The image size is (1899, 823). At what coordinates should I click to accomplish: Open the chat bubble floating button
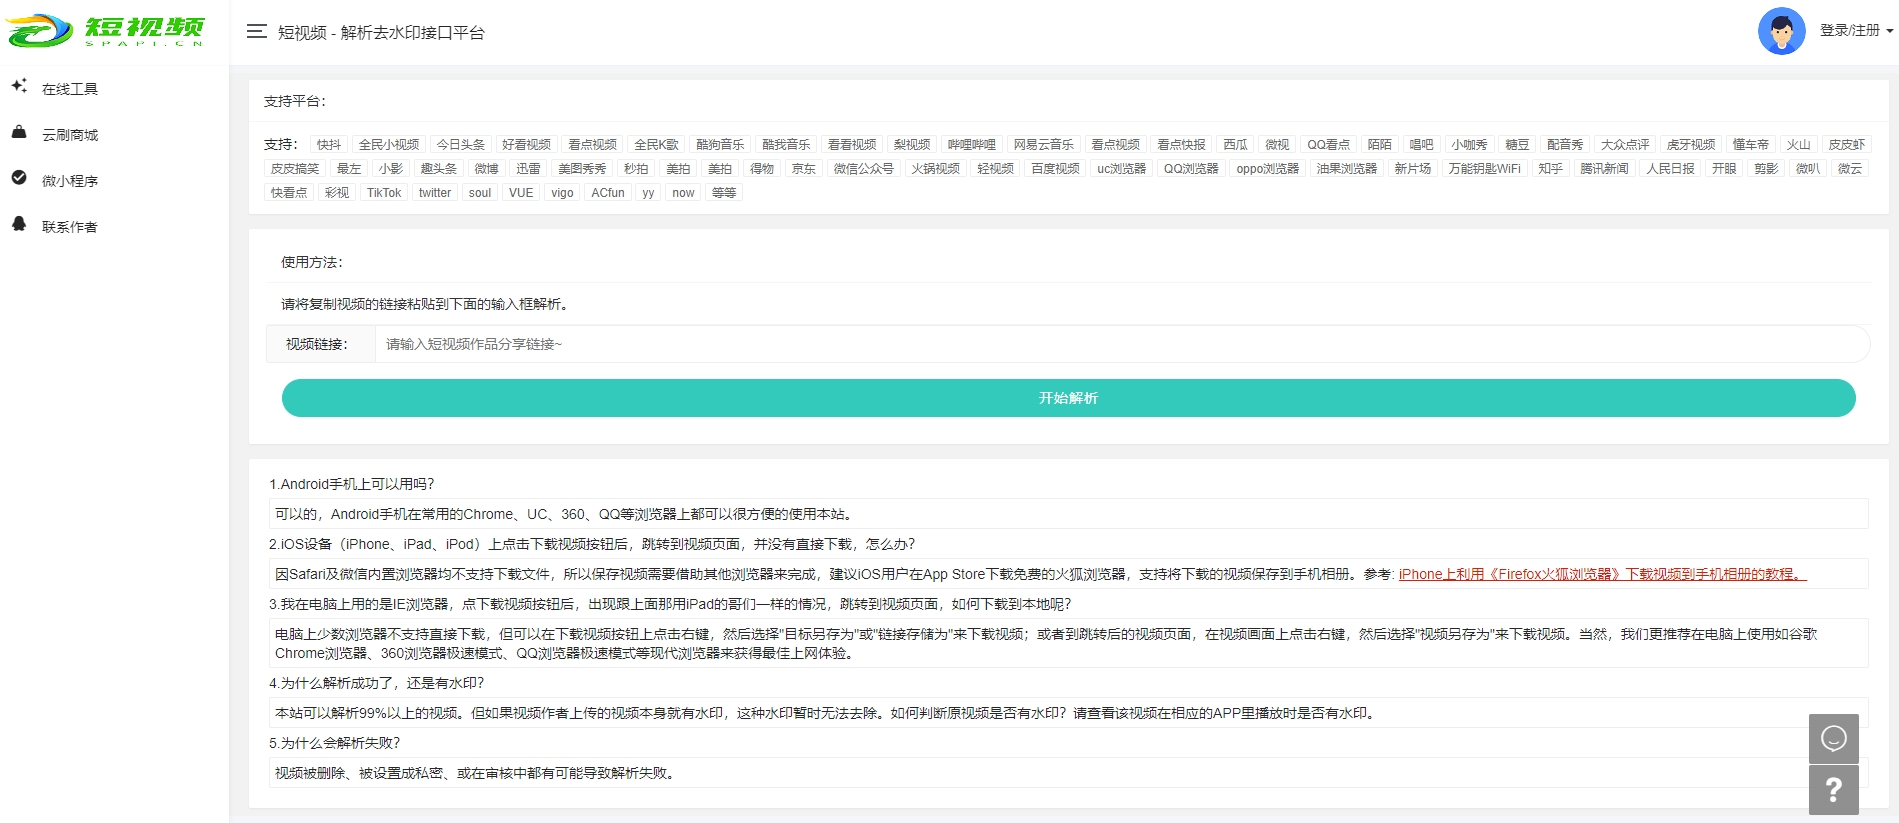pyautogui.click(x=1833, y=738)
